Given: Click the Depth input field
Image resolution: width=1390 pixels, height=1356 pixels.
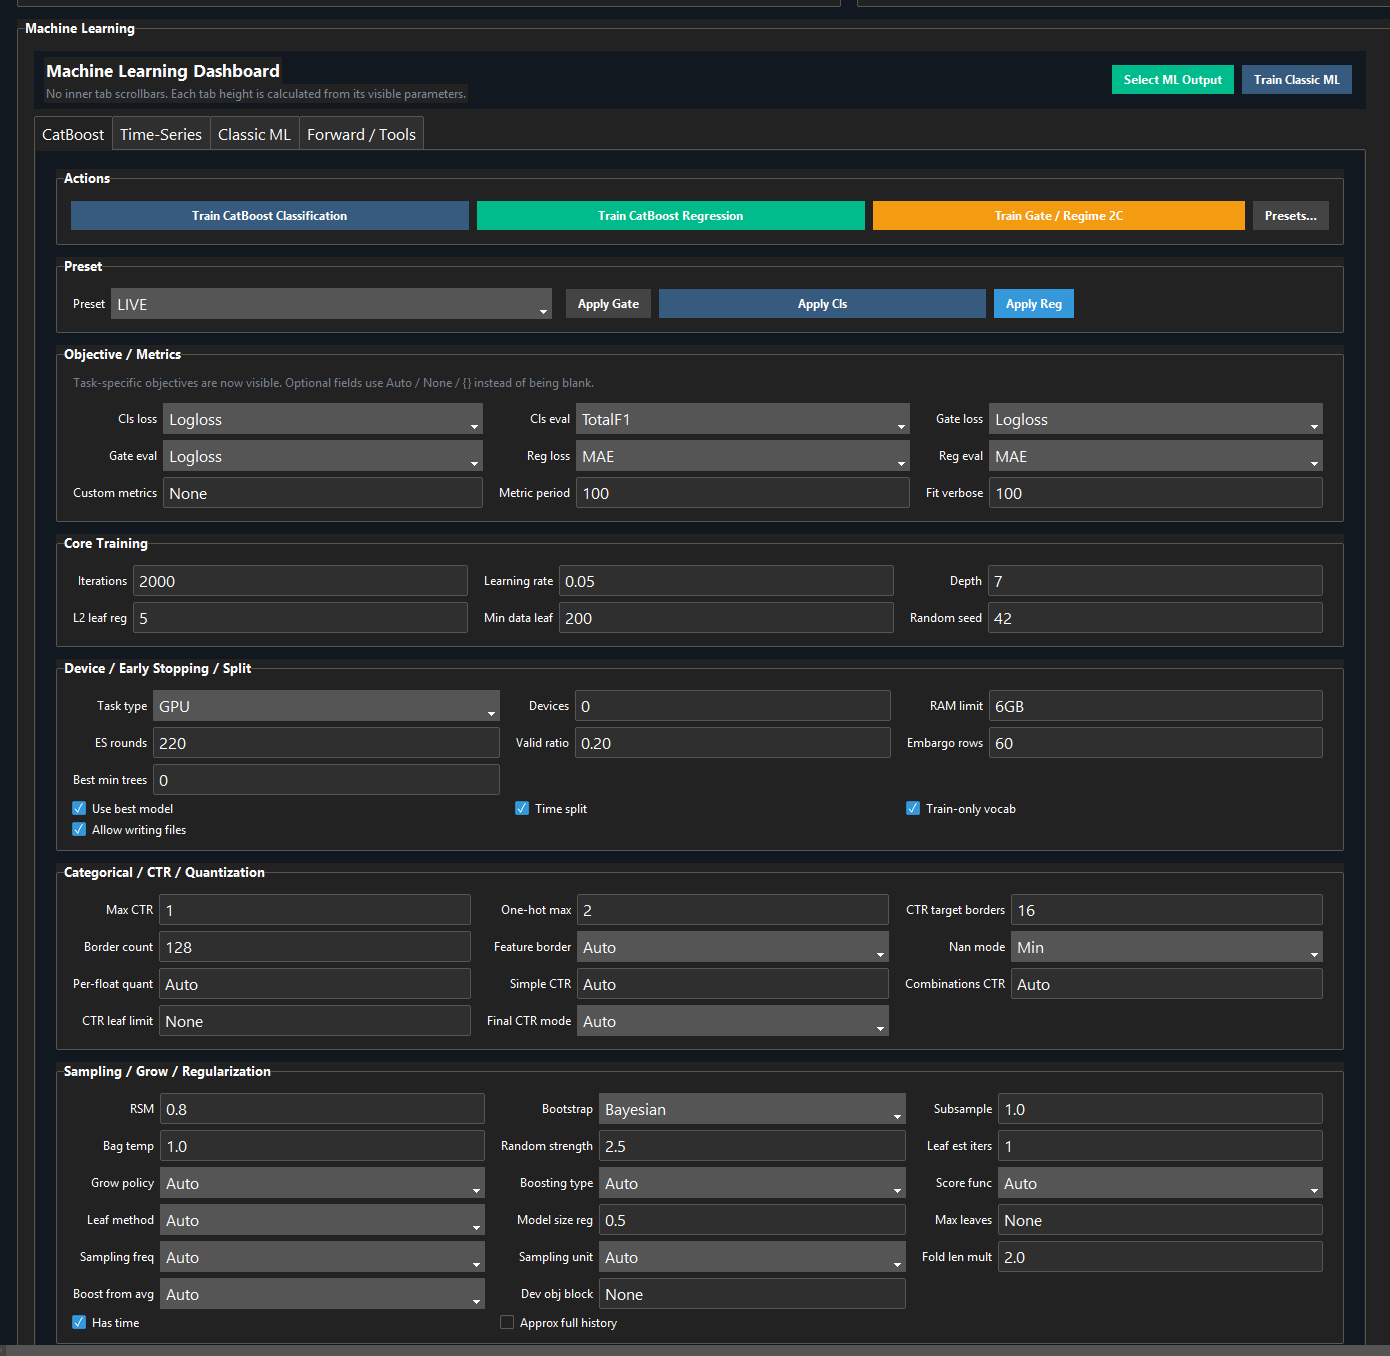Looking at the screenshot, I should tap(1155, 581).
